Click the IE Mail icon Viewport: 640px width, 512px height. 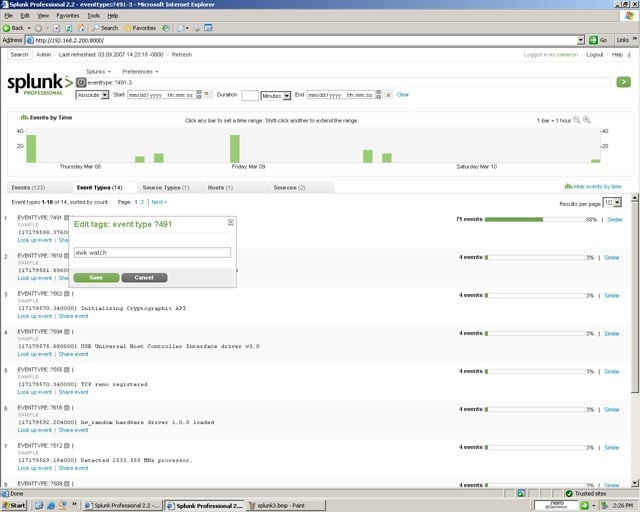[x=181, y=28]
